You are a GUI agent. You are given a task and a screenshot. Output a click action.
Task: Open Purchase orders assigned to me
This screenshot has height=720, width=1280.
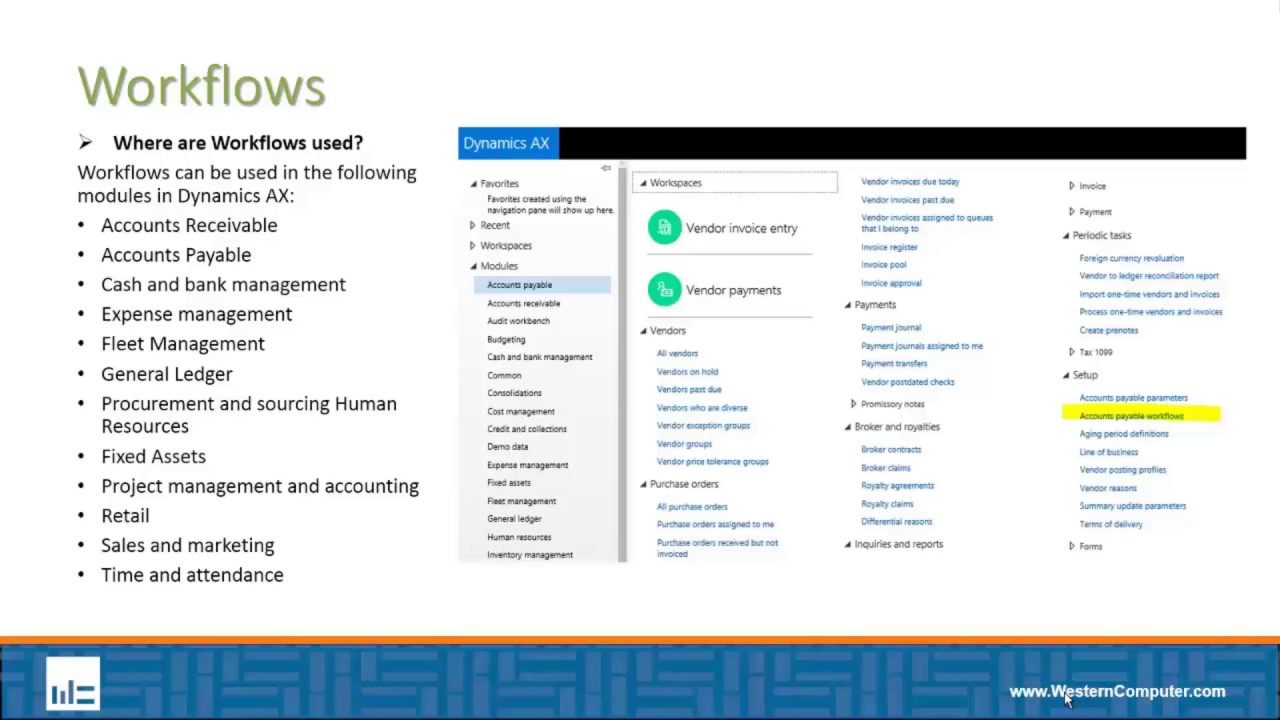(715, 524)
